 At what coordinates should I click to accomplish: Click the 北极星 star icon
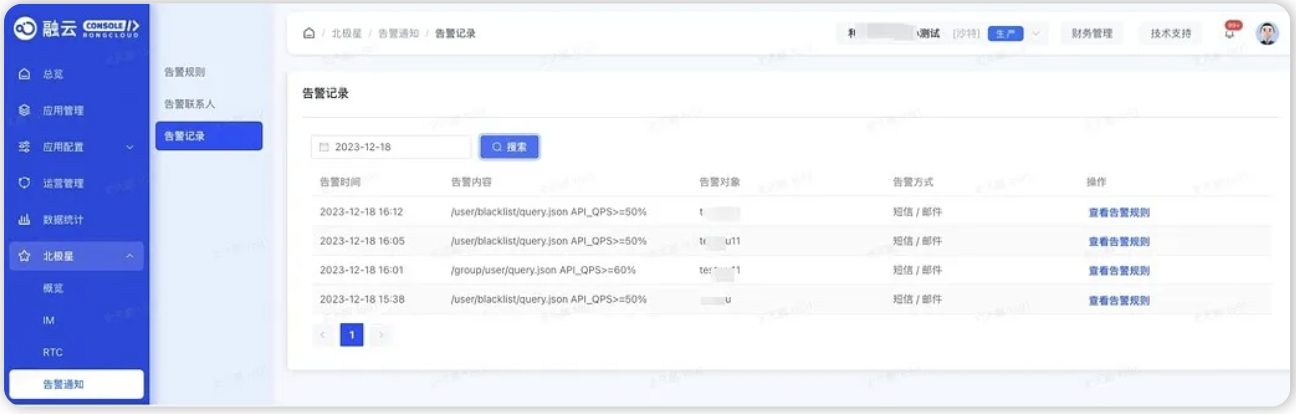tap(25, 256)
